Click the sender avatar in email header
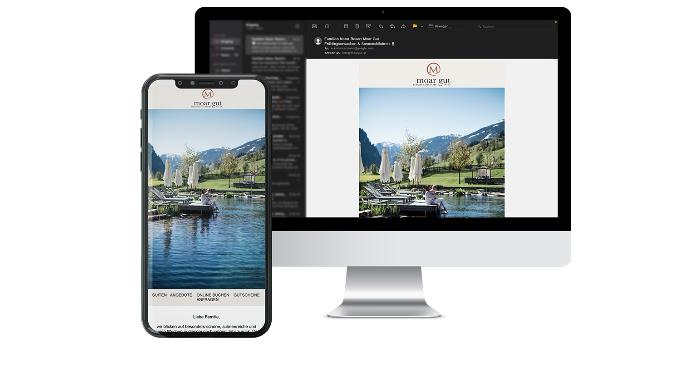Screen dimensions: 694x390 [x=318, y=41]
